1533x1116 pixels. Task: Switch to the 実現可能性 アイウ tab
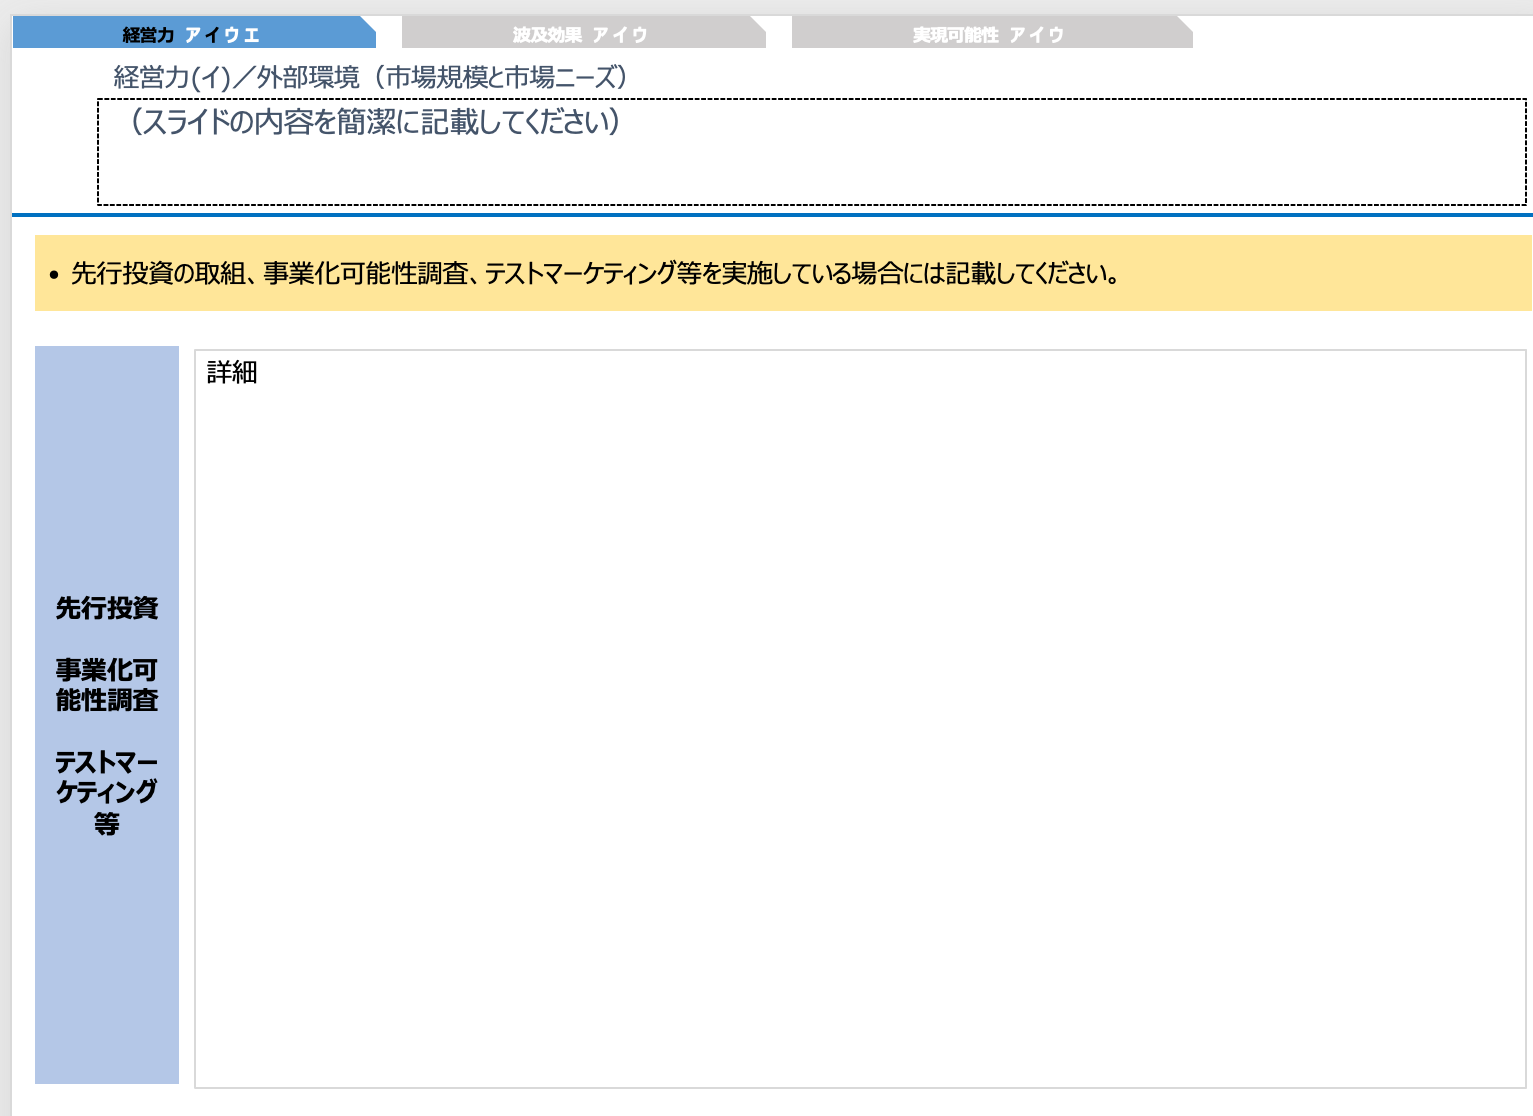coord(990,33)
